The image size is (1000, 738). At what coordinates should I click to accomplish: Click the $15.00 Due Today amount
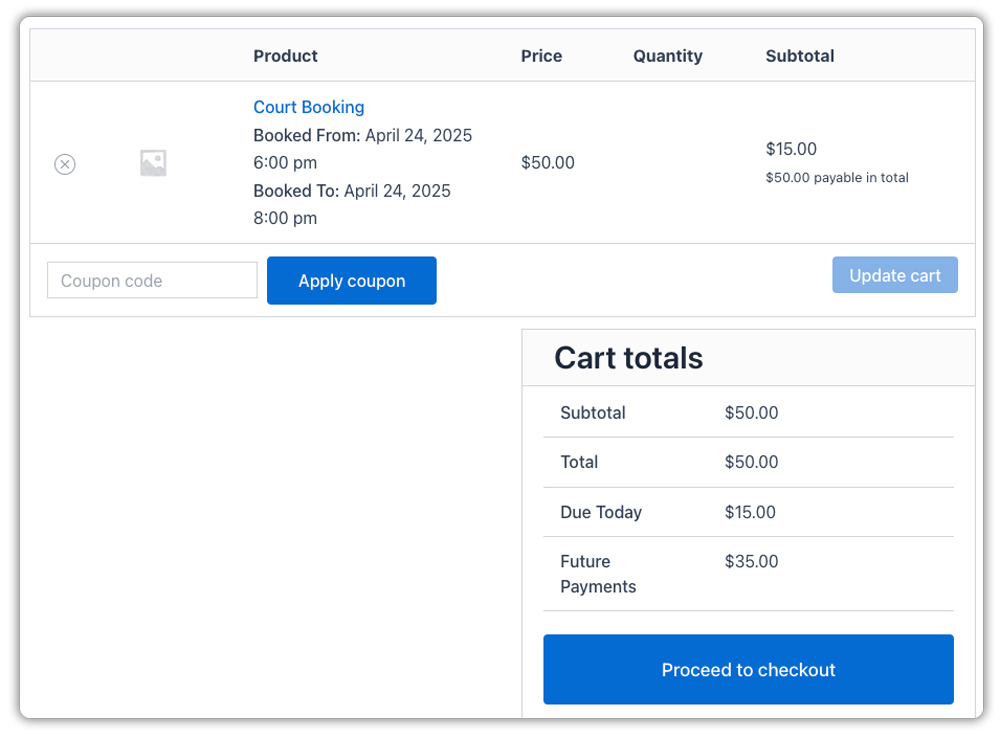[750, 512]
